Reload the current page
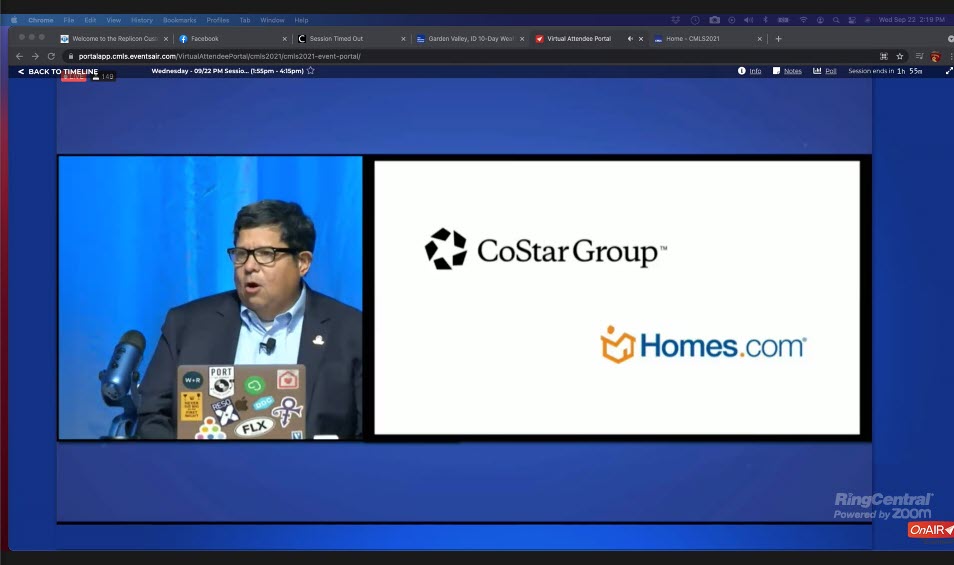The image size is (954, 565). point(51,56)
